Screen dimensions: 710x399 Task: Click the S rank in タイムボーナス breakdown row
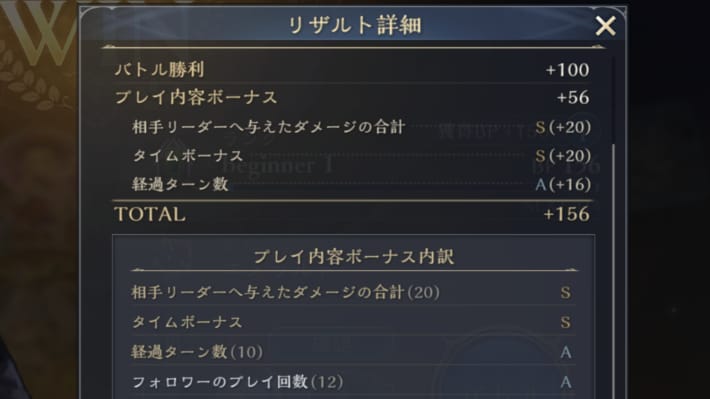pyautogui.click(x=566, y=322)
